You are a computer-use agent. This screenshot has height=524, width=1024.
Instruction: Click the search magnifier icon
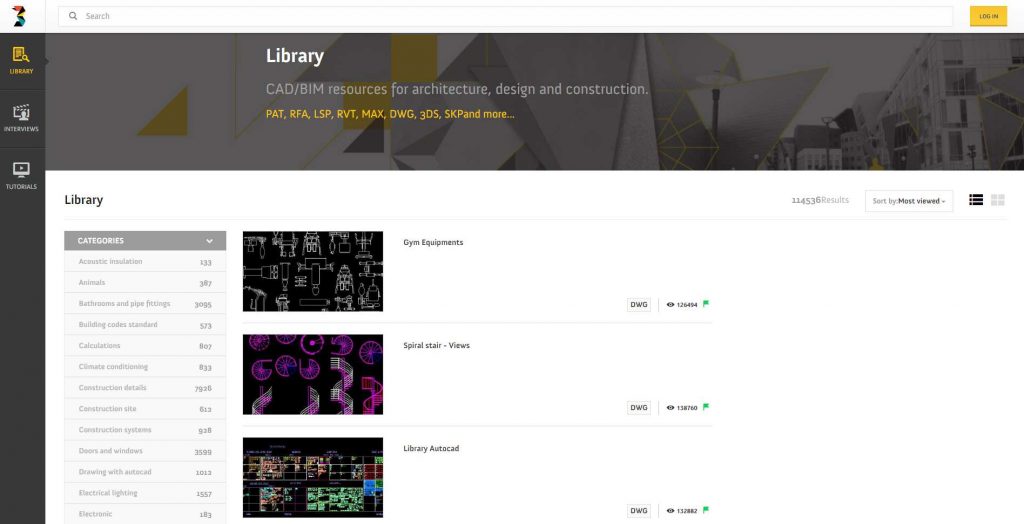coord(73,16)
